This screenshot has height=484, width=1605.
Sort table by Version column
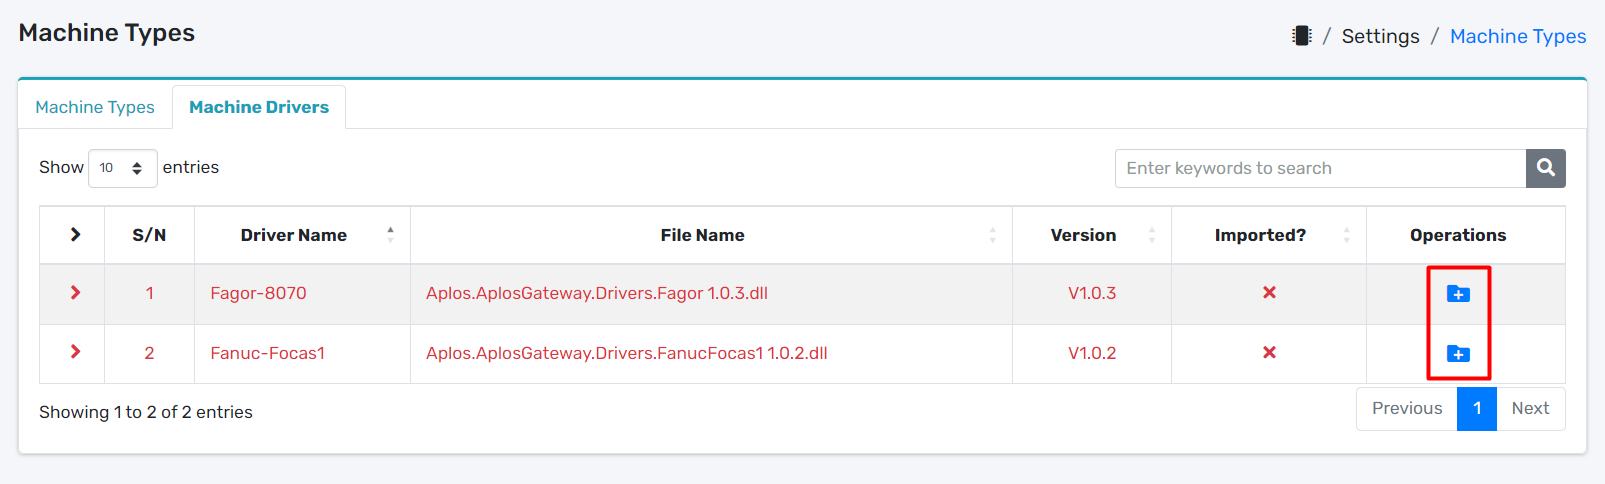tap(1083, 235)
